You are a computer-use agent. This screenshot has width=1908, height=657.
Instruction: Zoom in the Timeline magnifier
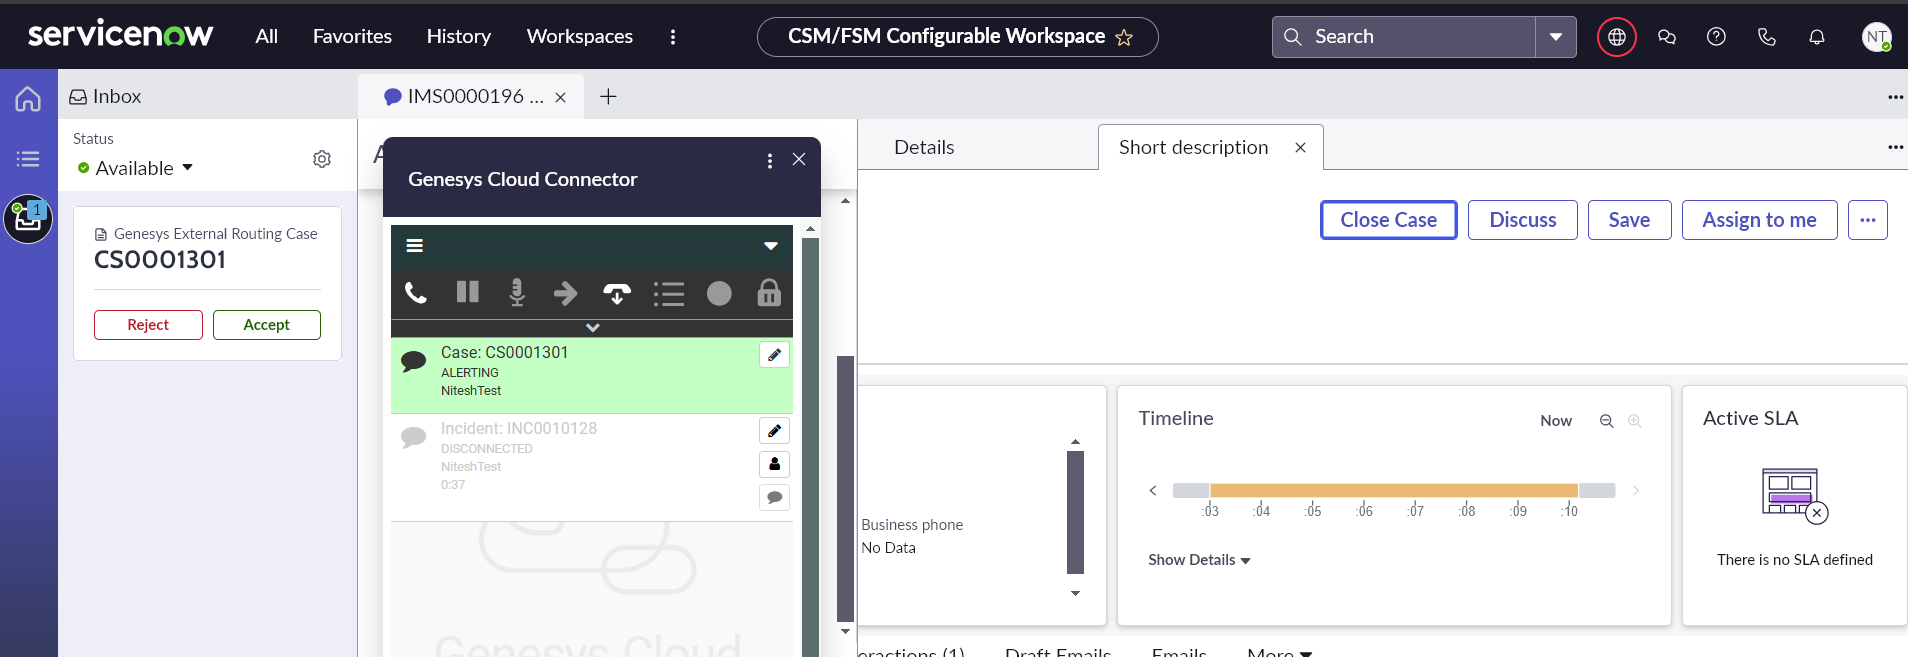coord(1635,421)
